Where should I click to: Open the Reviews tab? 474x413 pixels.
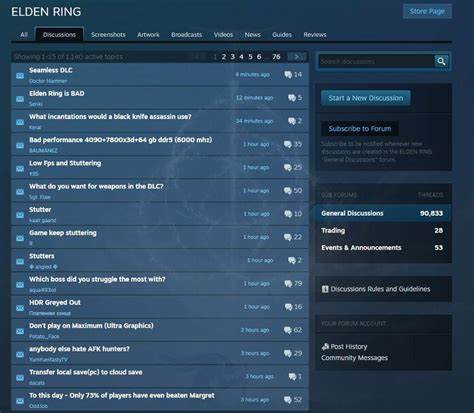click(x=315, y=35)
